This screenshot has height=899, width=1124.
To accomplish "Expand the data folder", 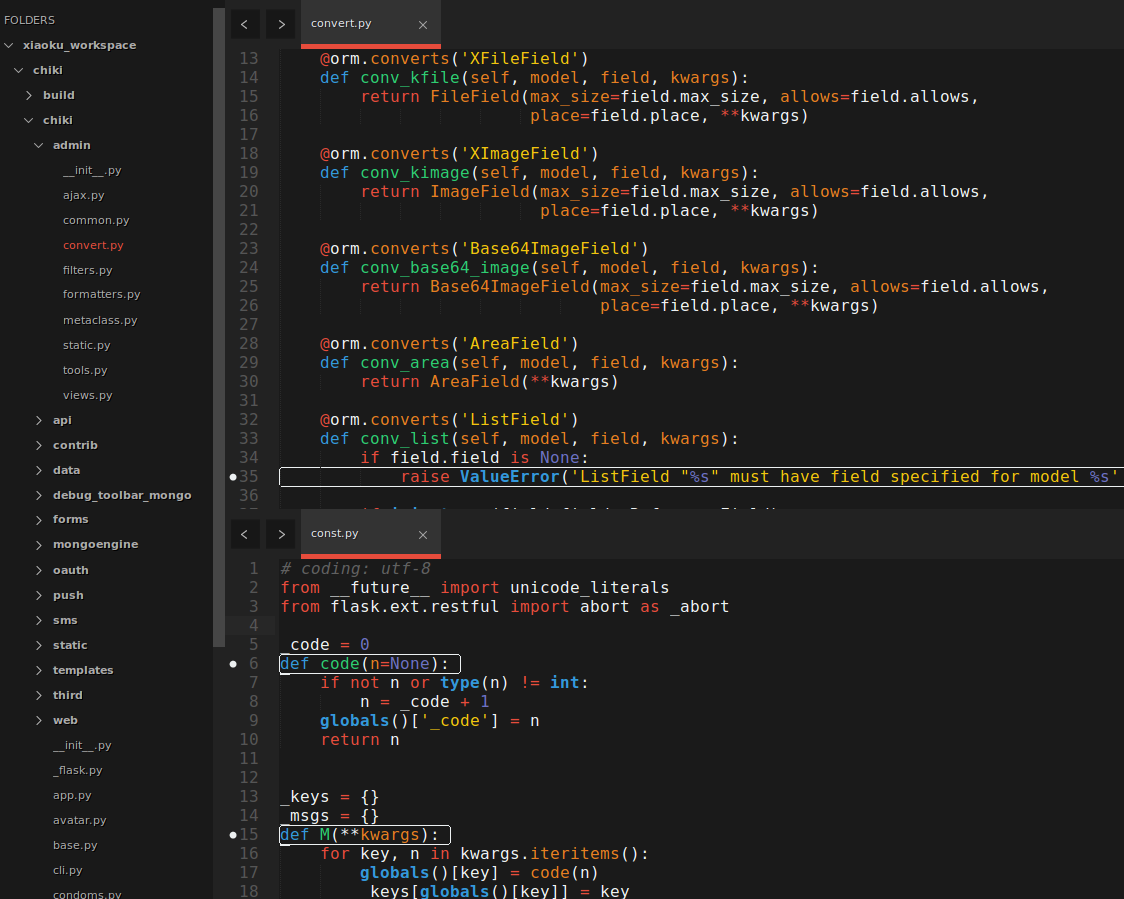I will coord(39,470).
